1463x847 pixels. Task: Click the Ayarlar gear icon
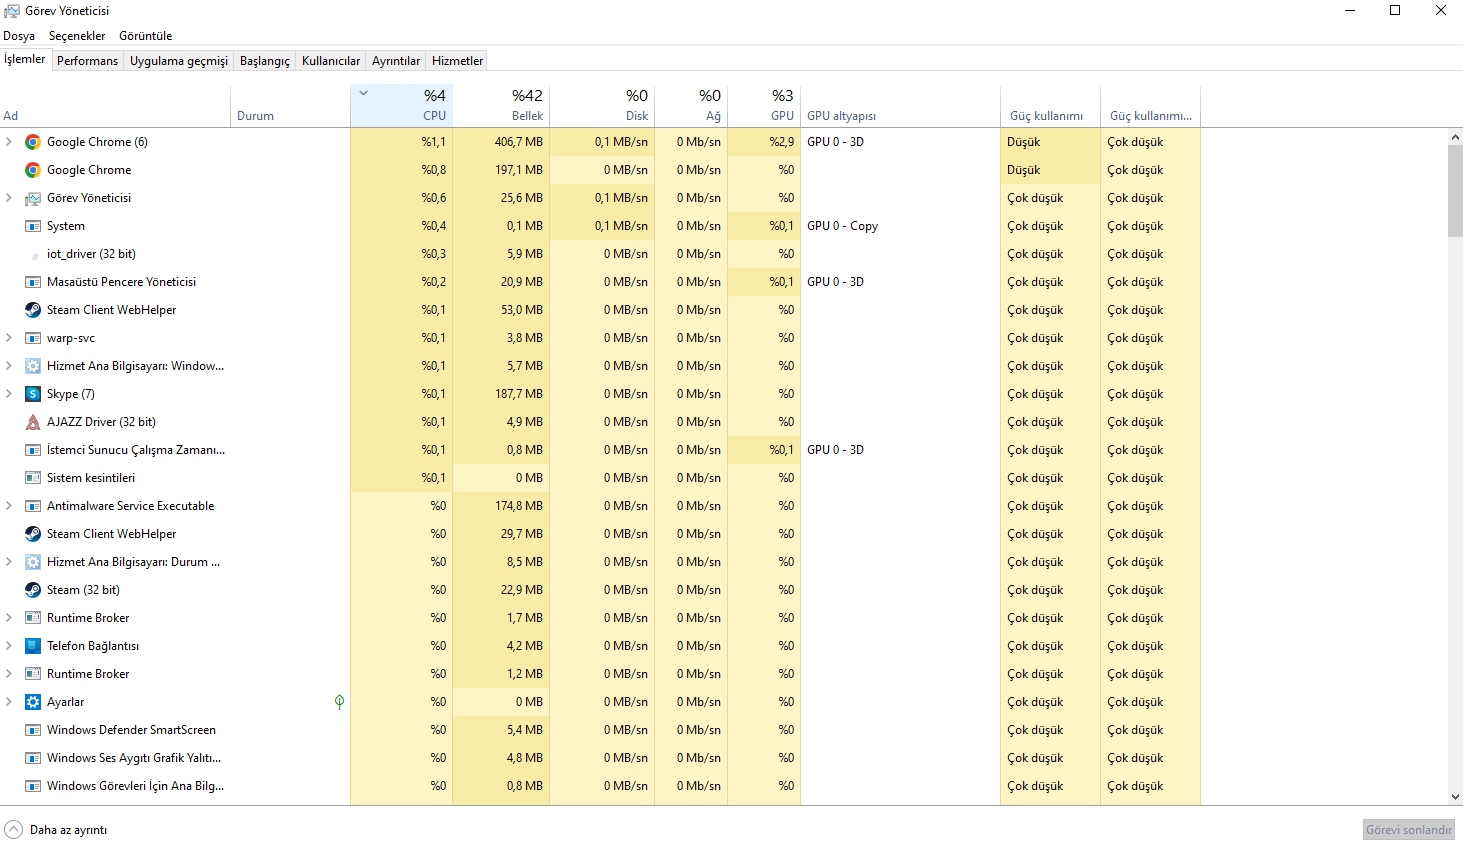pyautogui.click(x=33, y=702)
